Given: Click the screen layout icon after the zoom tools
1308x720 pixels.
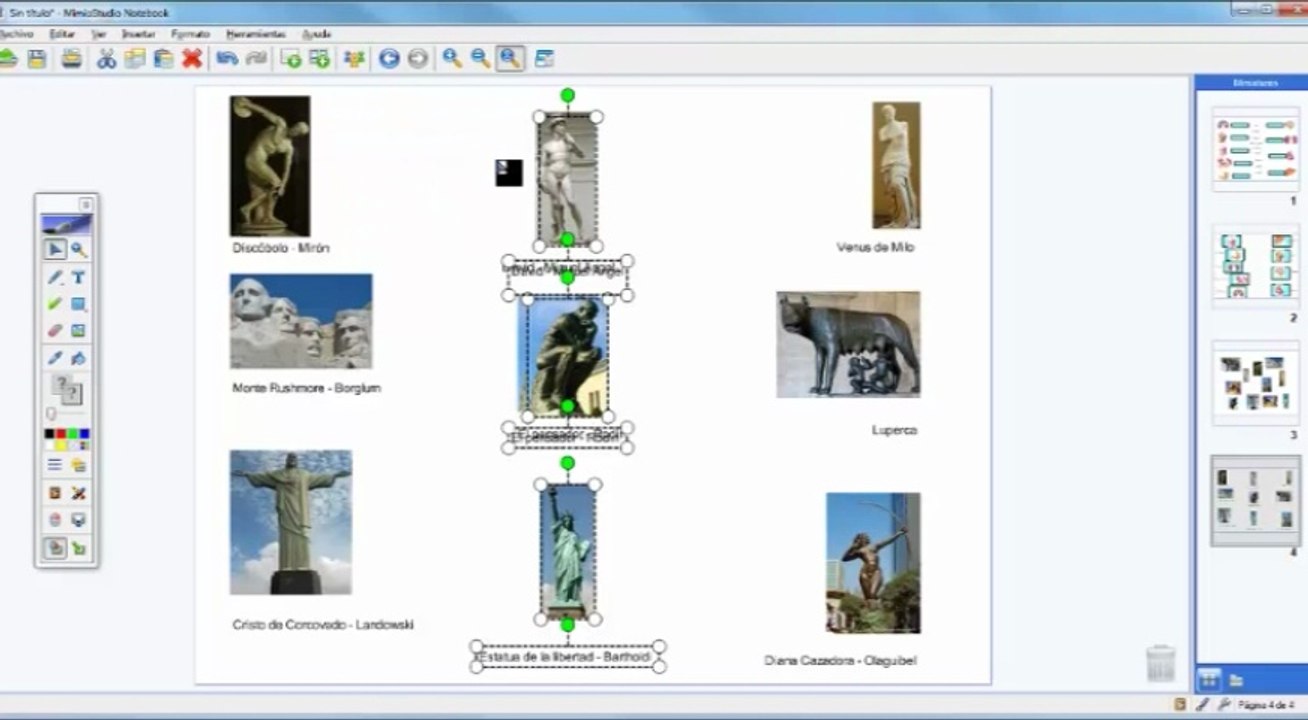Looking at the screenshot, I should click(544, 59).
